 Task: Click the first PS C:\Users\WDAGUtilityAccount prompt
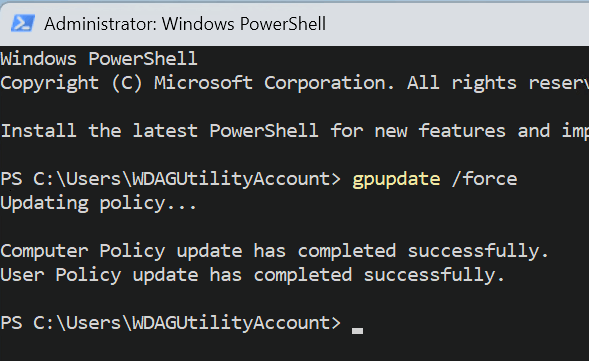tap(171, 179)
